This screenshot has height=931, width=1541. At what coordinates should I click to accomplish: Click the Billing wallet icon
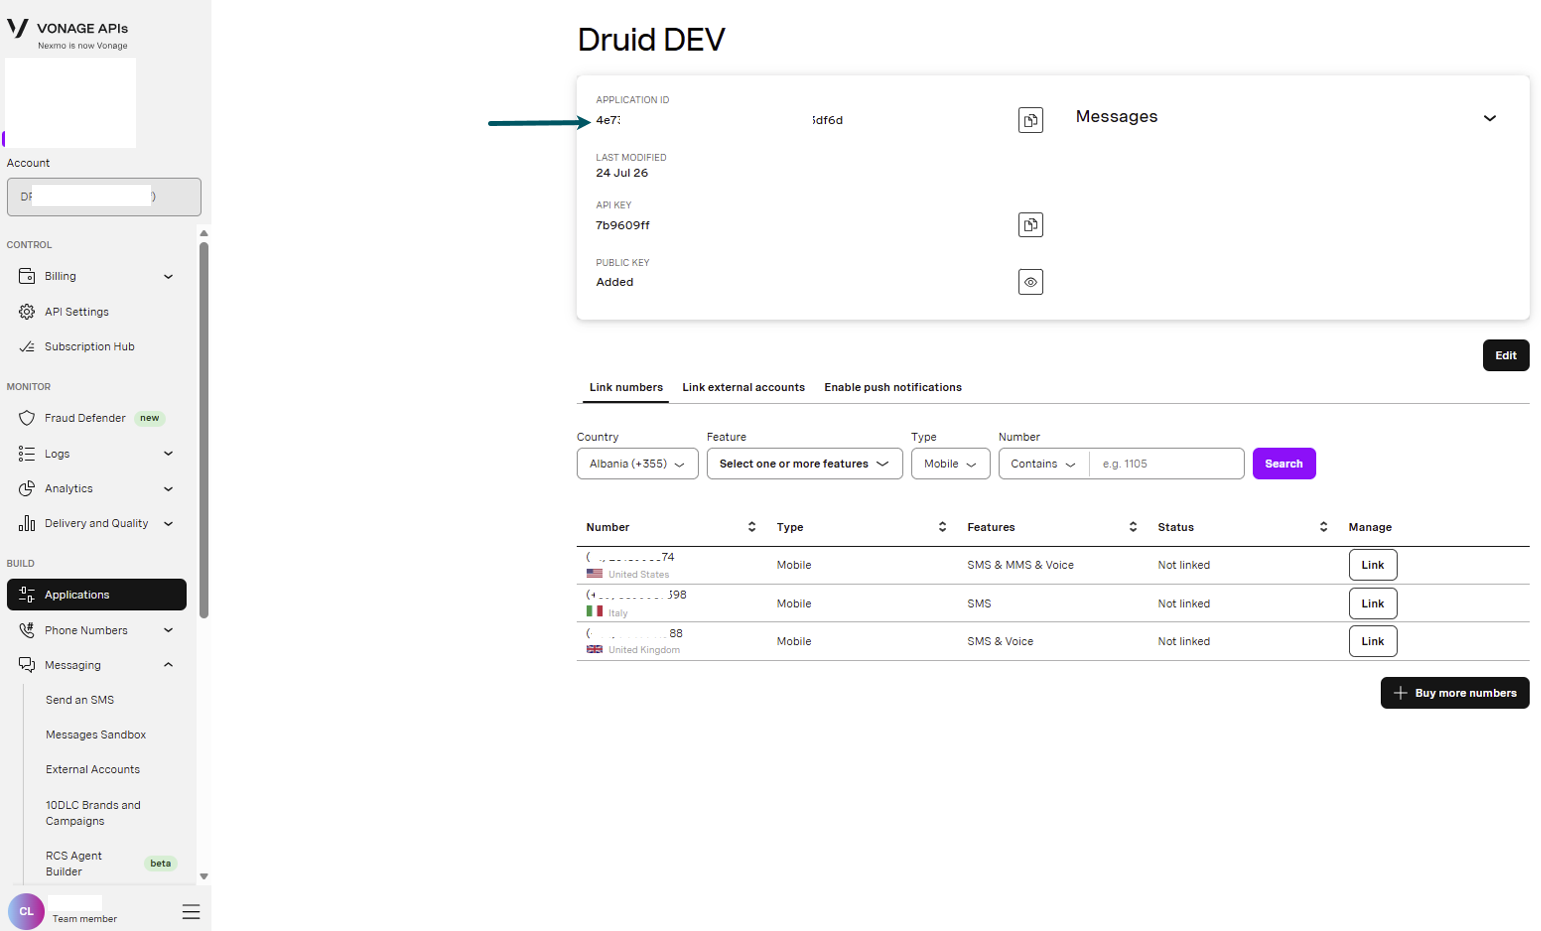click(27, 276)
